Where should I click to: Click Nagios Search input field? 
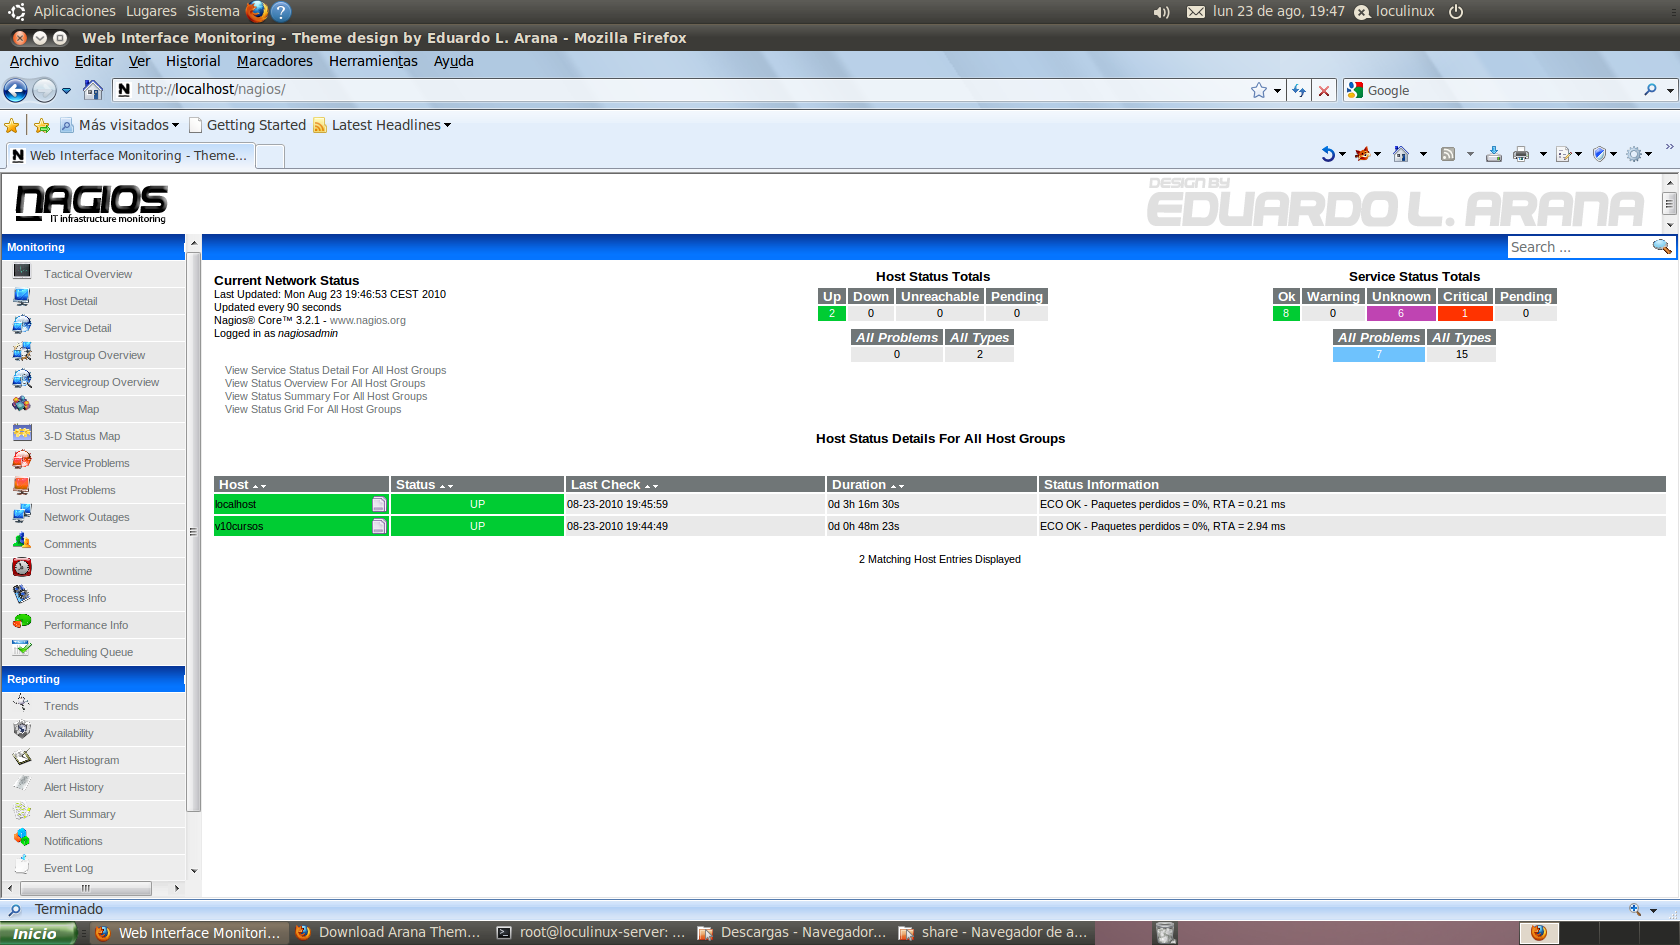click(x=1579, y=247)
